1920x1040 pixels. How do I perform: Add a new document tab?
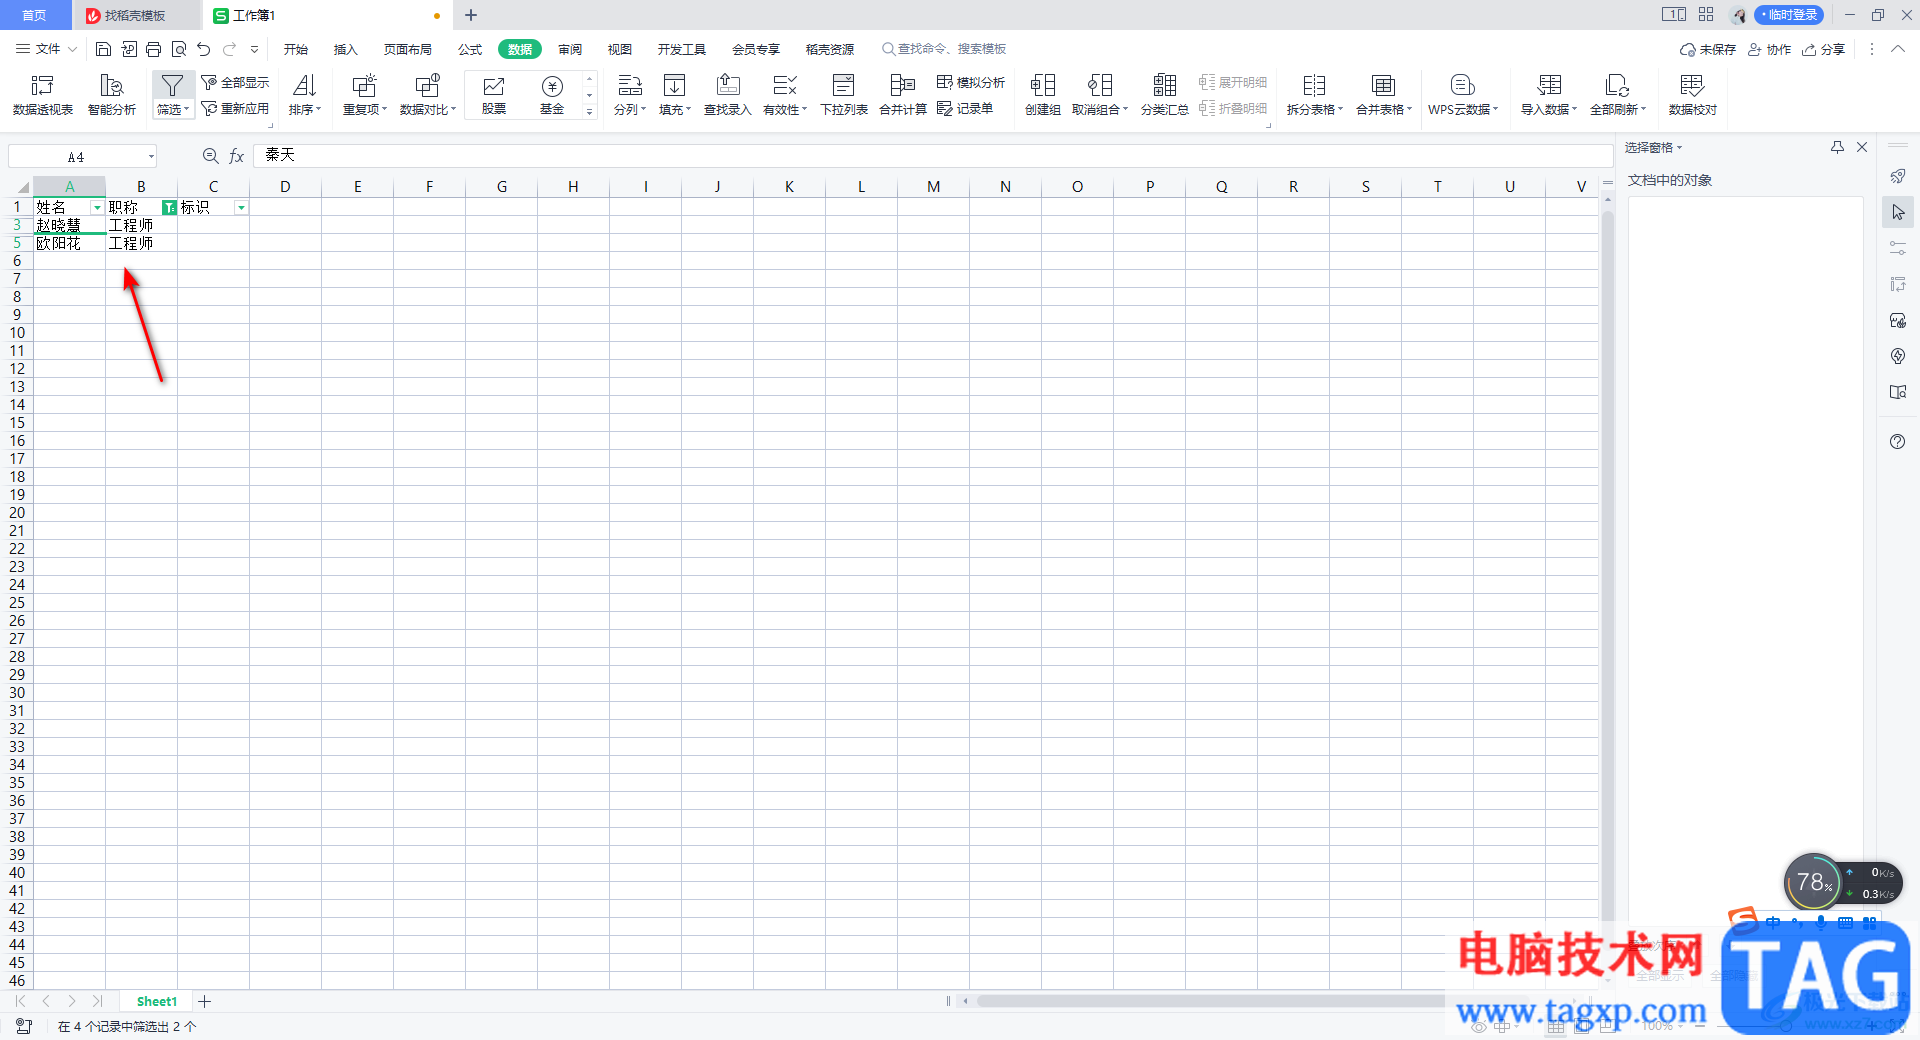coord(471,15)
